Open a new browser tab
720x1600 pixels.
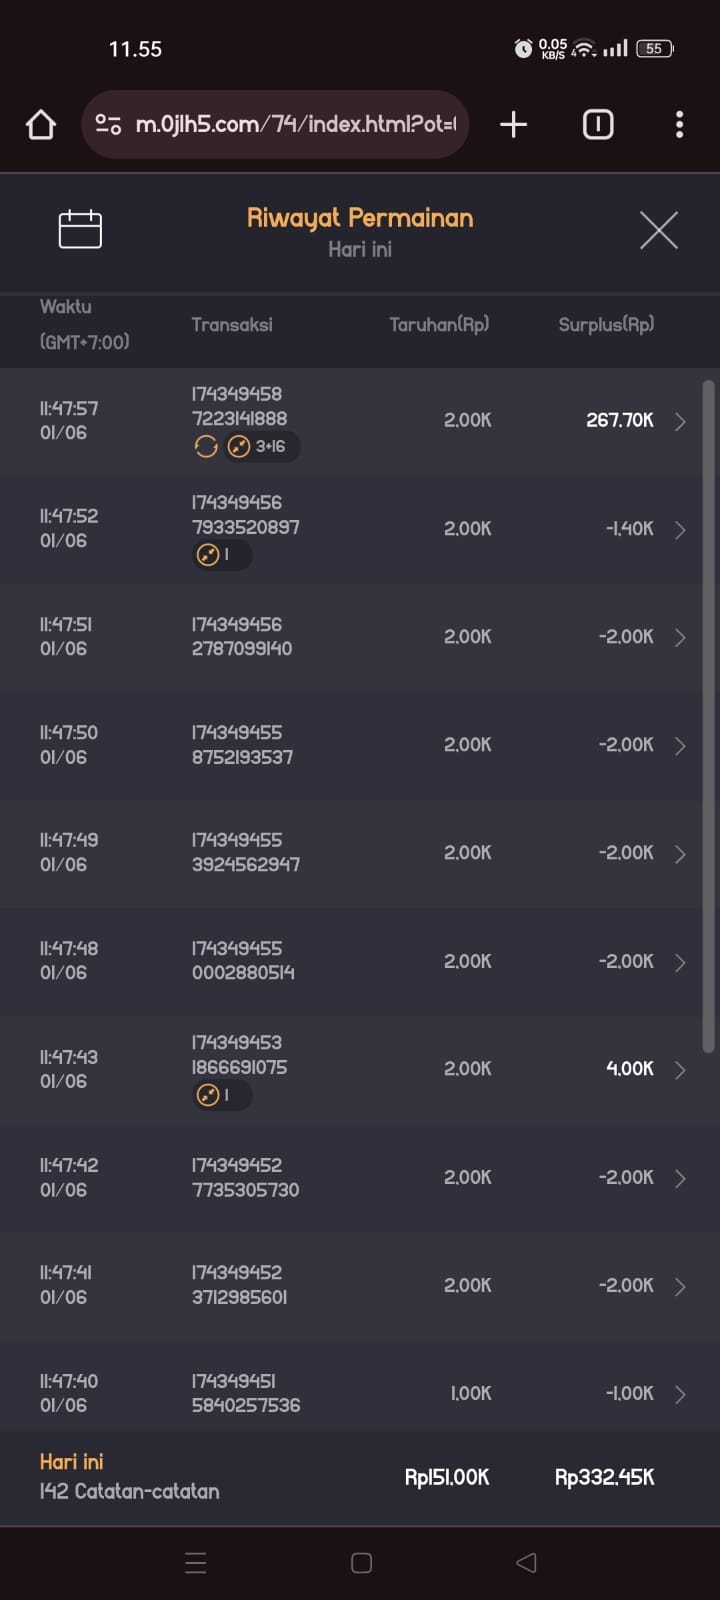(x=513, y=125)
